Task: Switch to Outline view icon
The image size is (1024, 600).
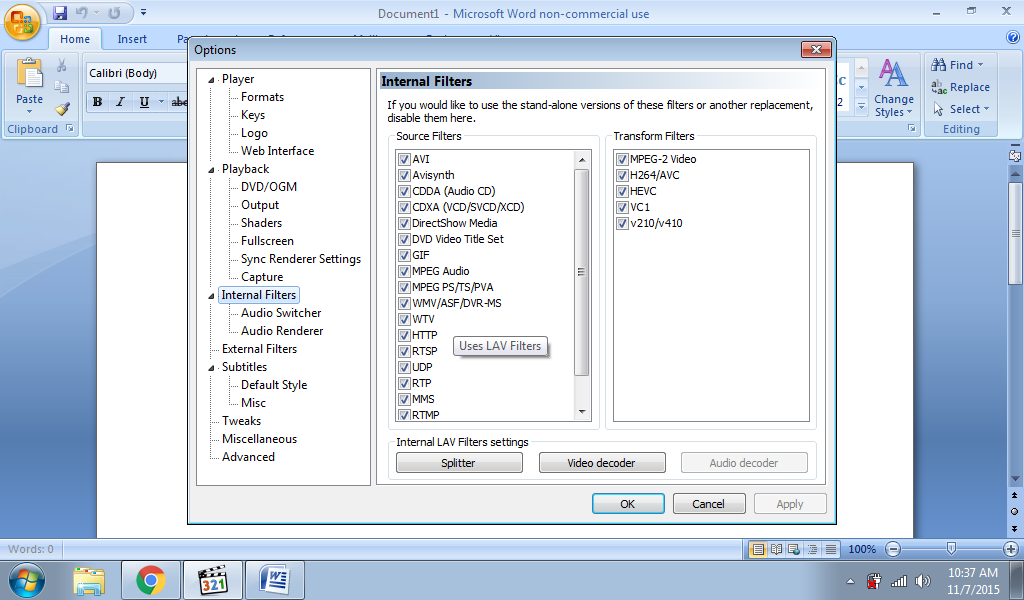Action: pyautogui.click(x=812, y=549)
